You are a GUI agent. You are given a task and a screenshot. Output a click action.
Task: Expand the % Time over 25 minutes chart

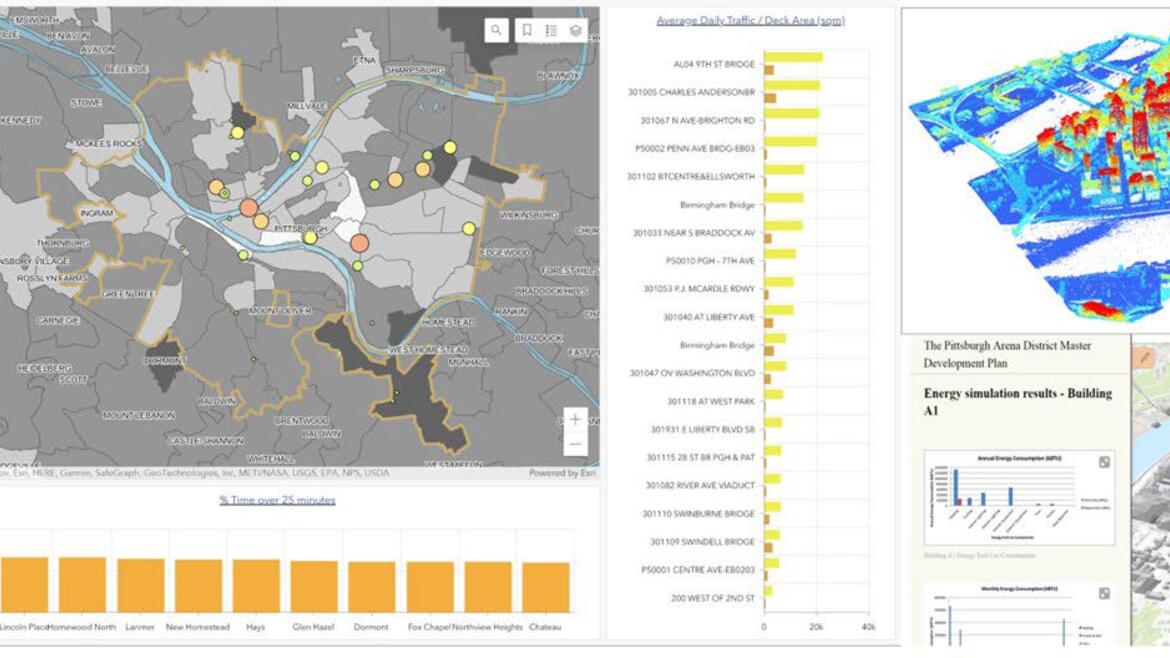pyautogui.click(x=278, y=501)
